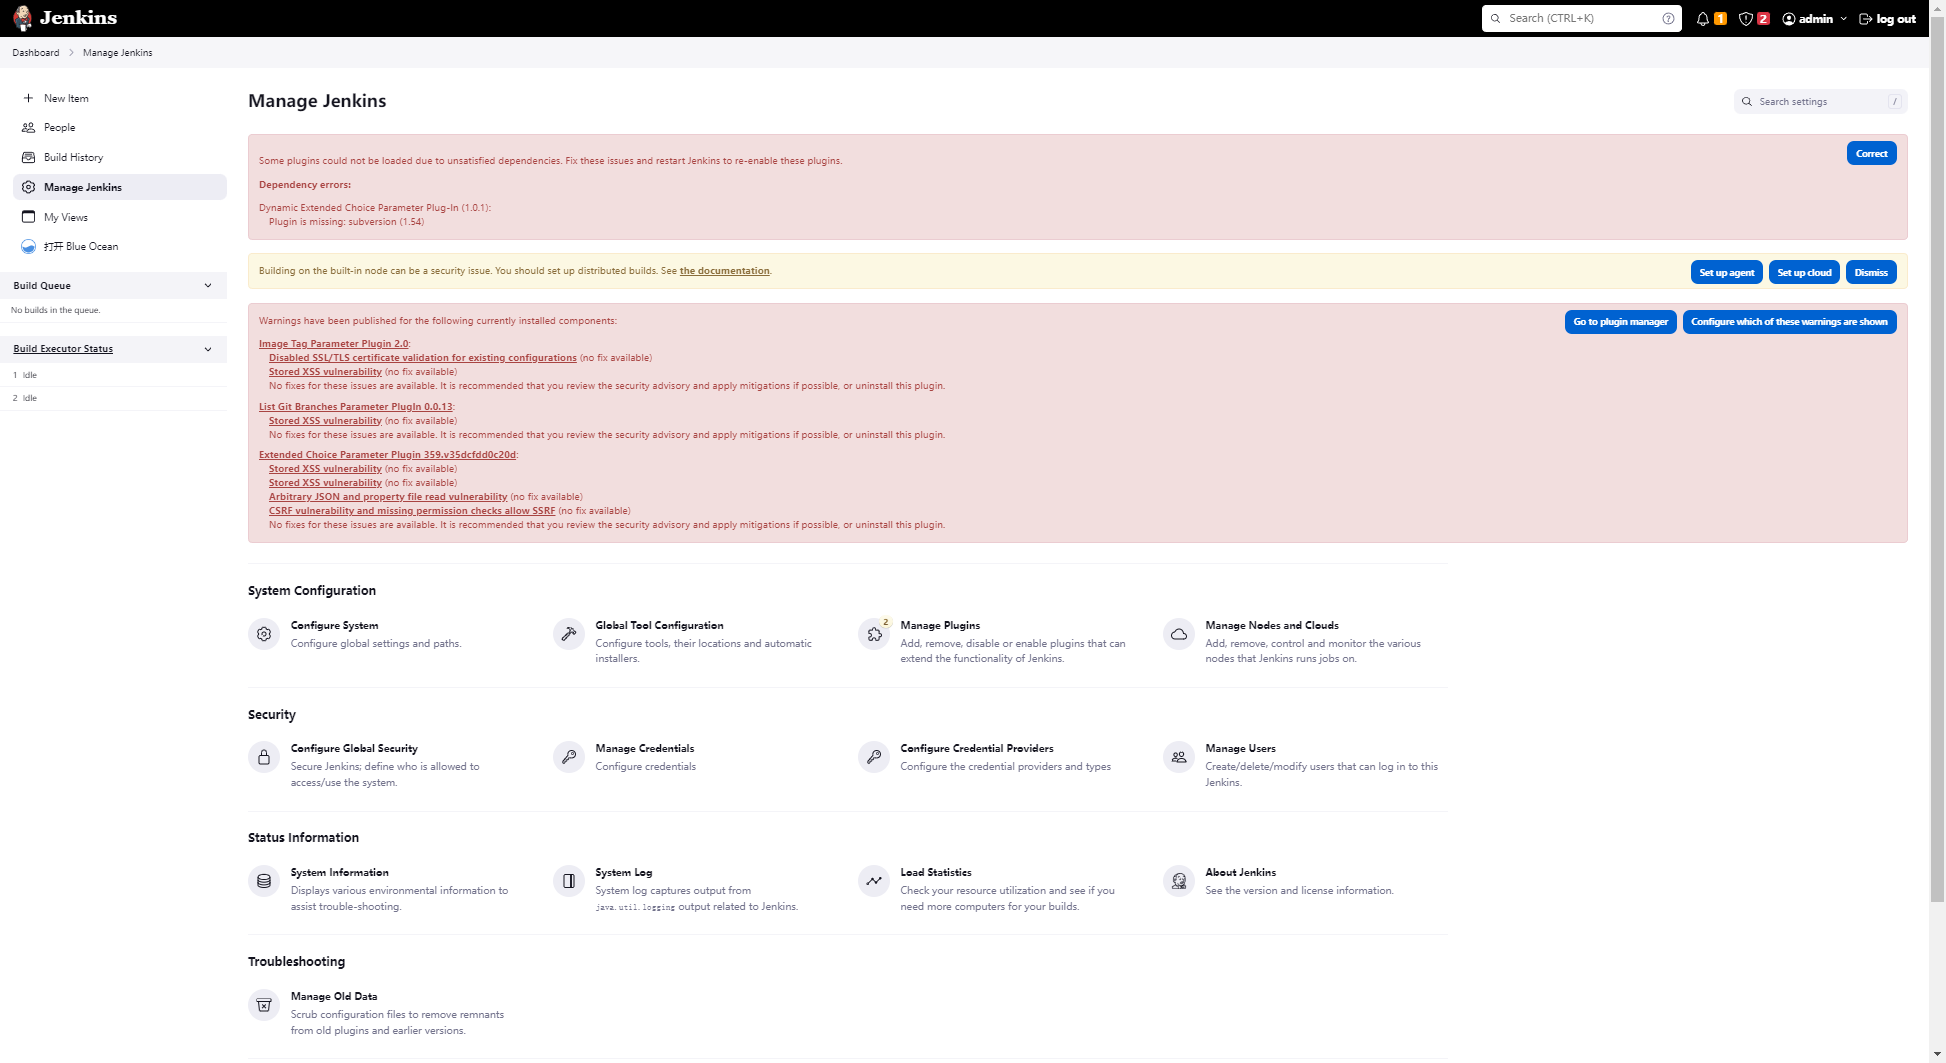Click Dashboard in the breadcrumb
The image size is (1946, 1063).
point(36,52)
